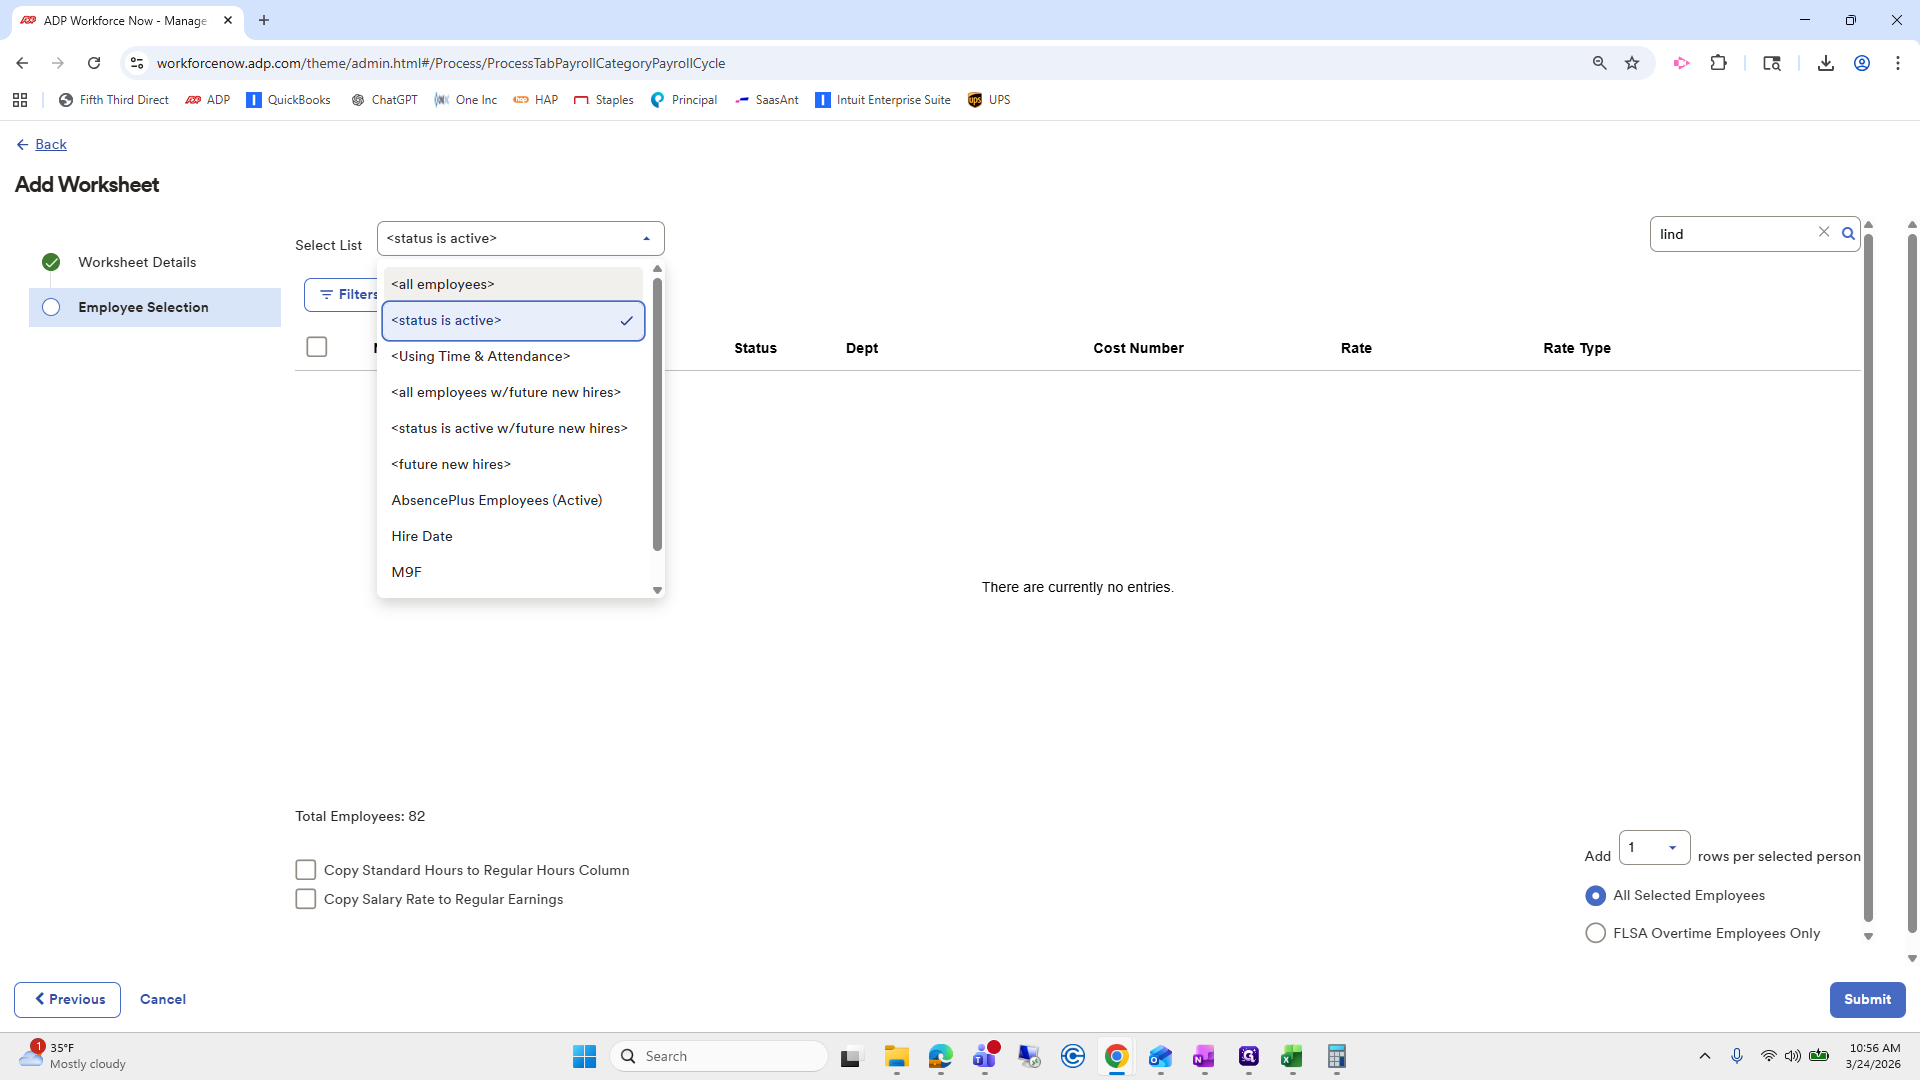The height and width of the screenshot is (1080, 1920).
Task: Click the Cancel link
Action: [163, 999]
